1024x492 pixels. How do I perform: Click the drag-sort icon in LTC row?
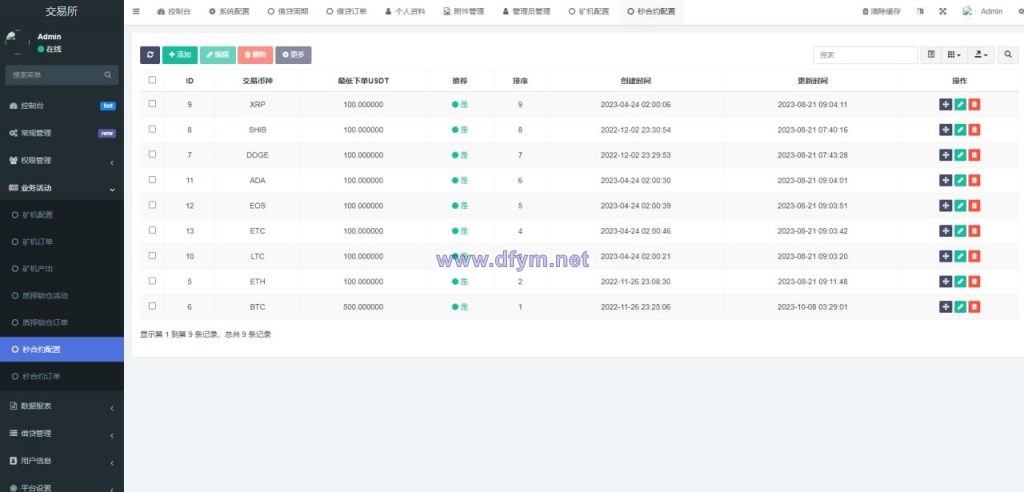point(945,256)
